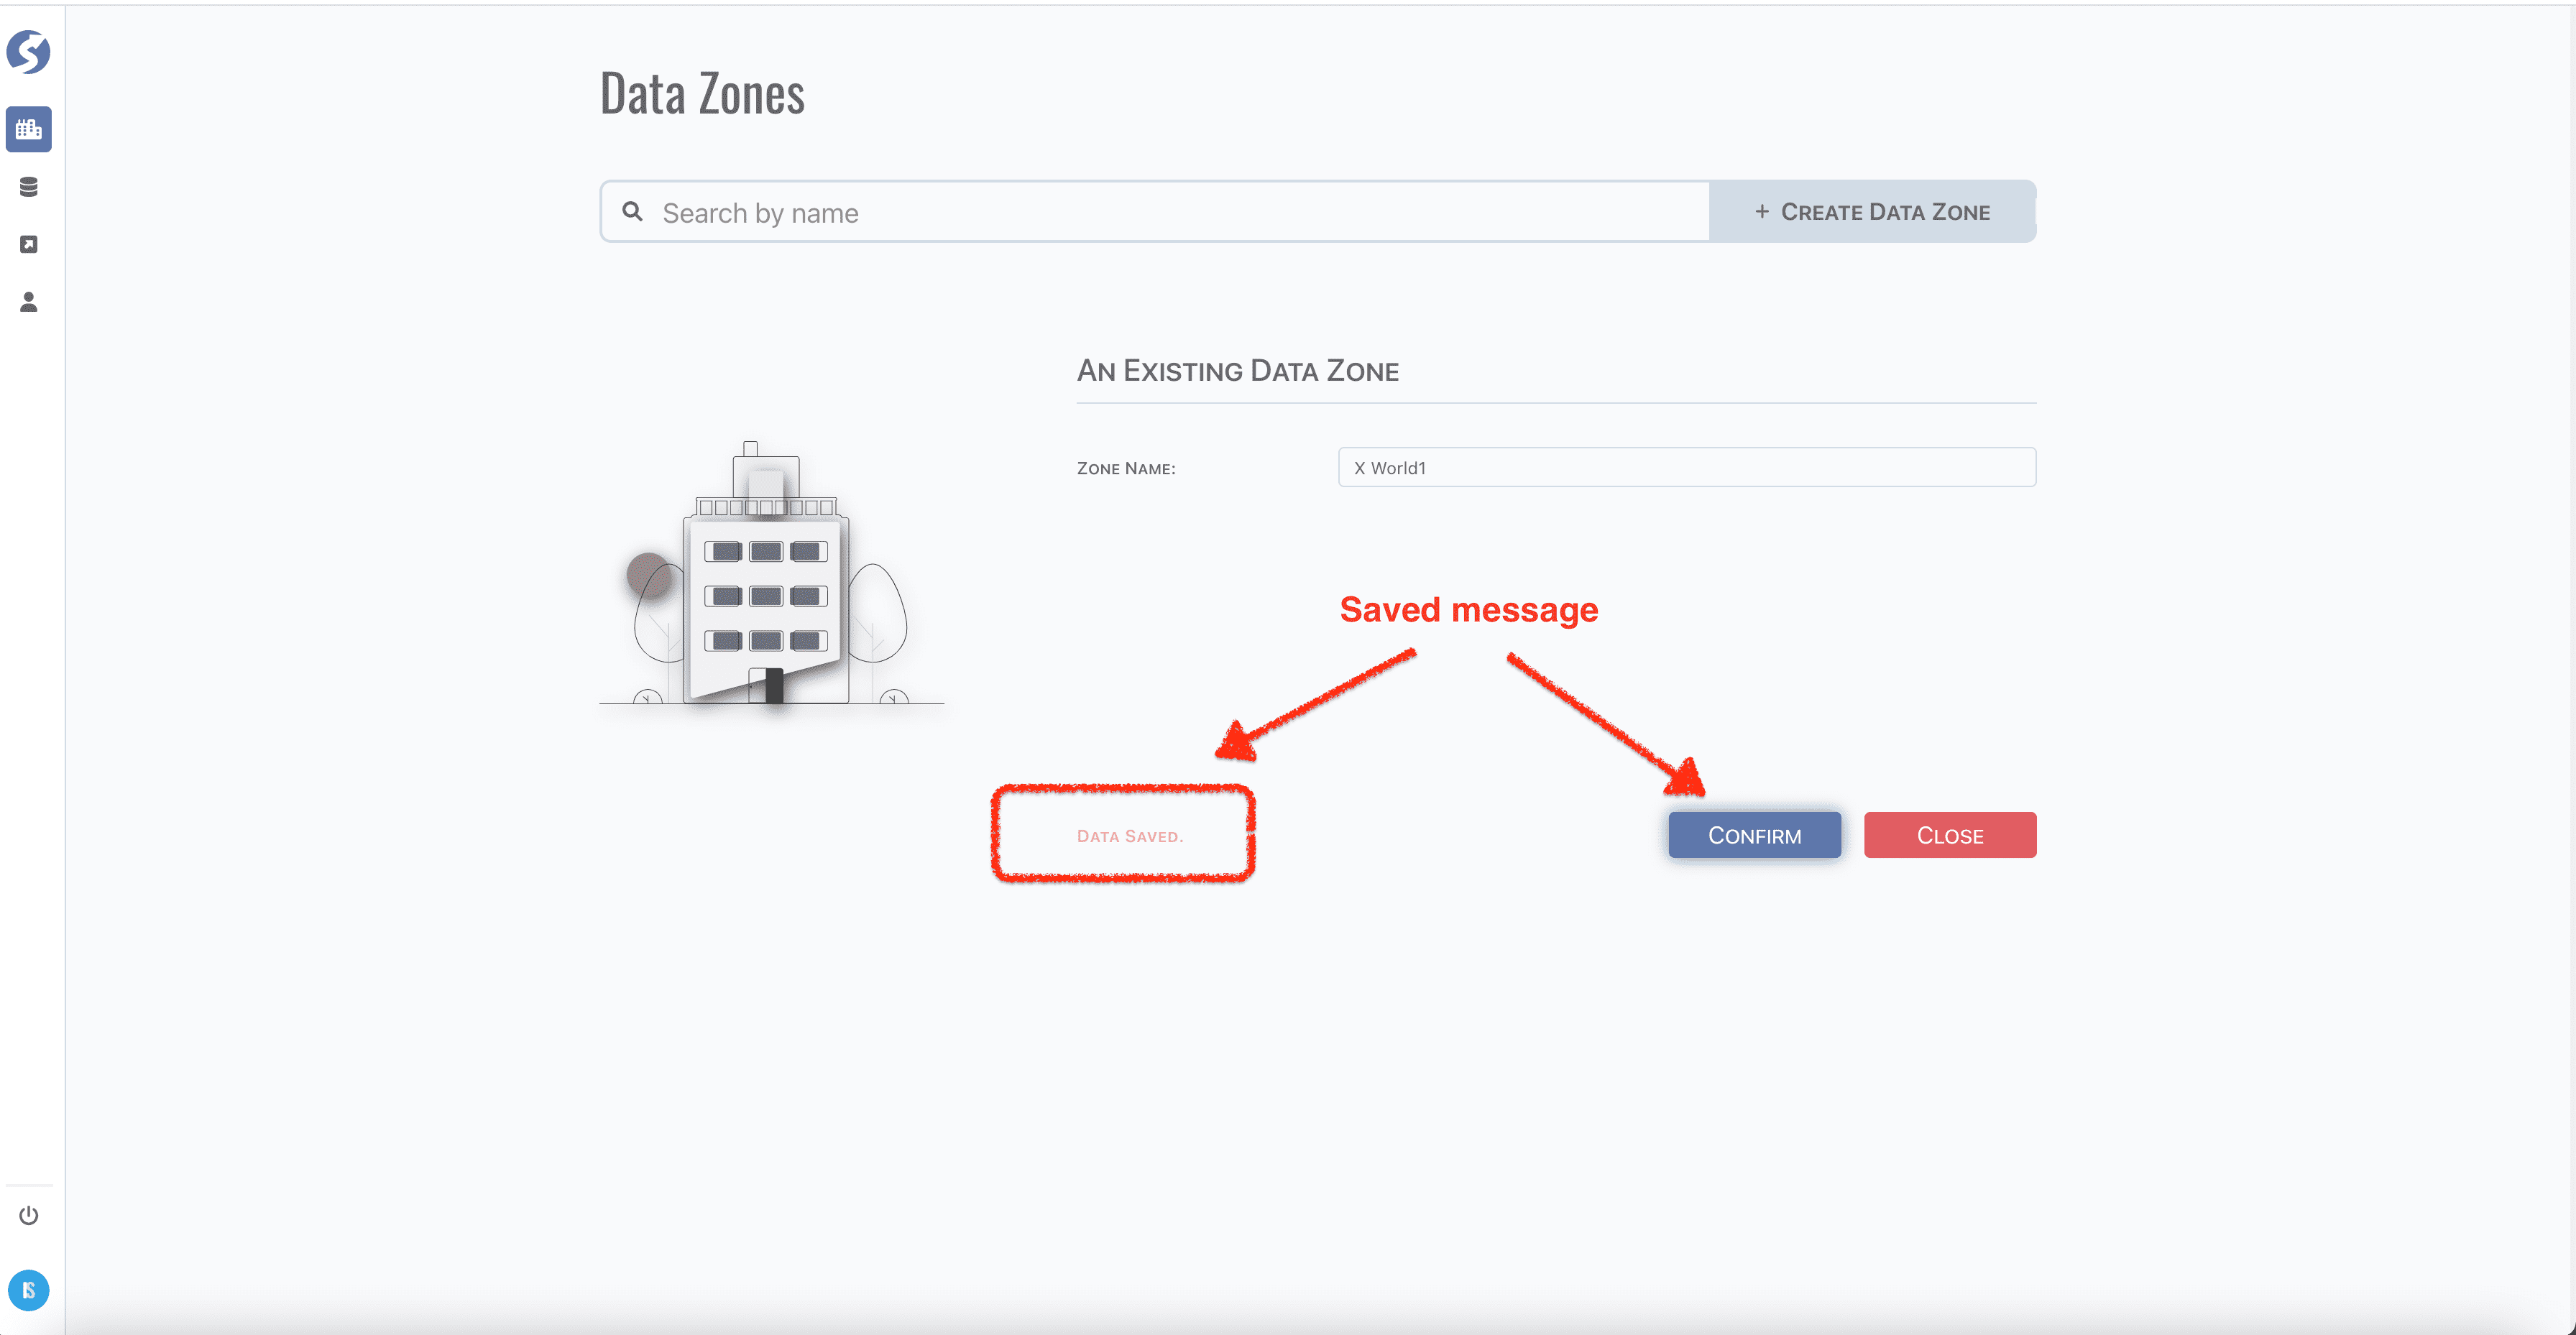Viewport: 2576px width, 1335px height.
Task: Expand the Data Zones search dropdown
Action: (1158, 211)
